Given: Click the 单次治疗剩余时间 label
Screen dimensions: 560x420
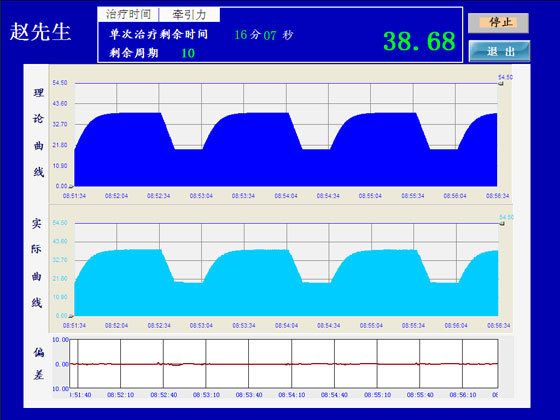Looking at the screenshot, I should tap(159, 34).
